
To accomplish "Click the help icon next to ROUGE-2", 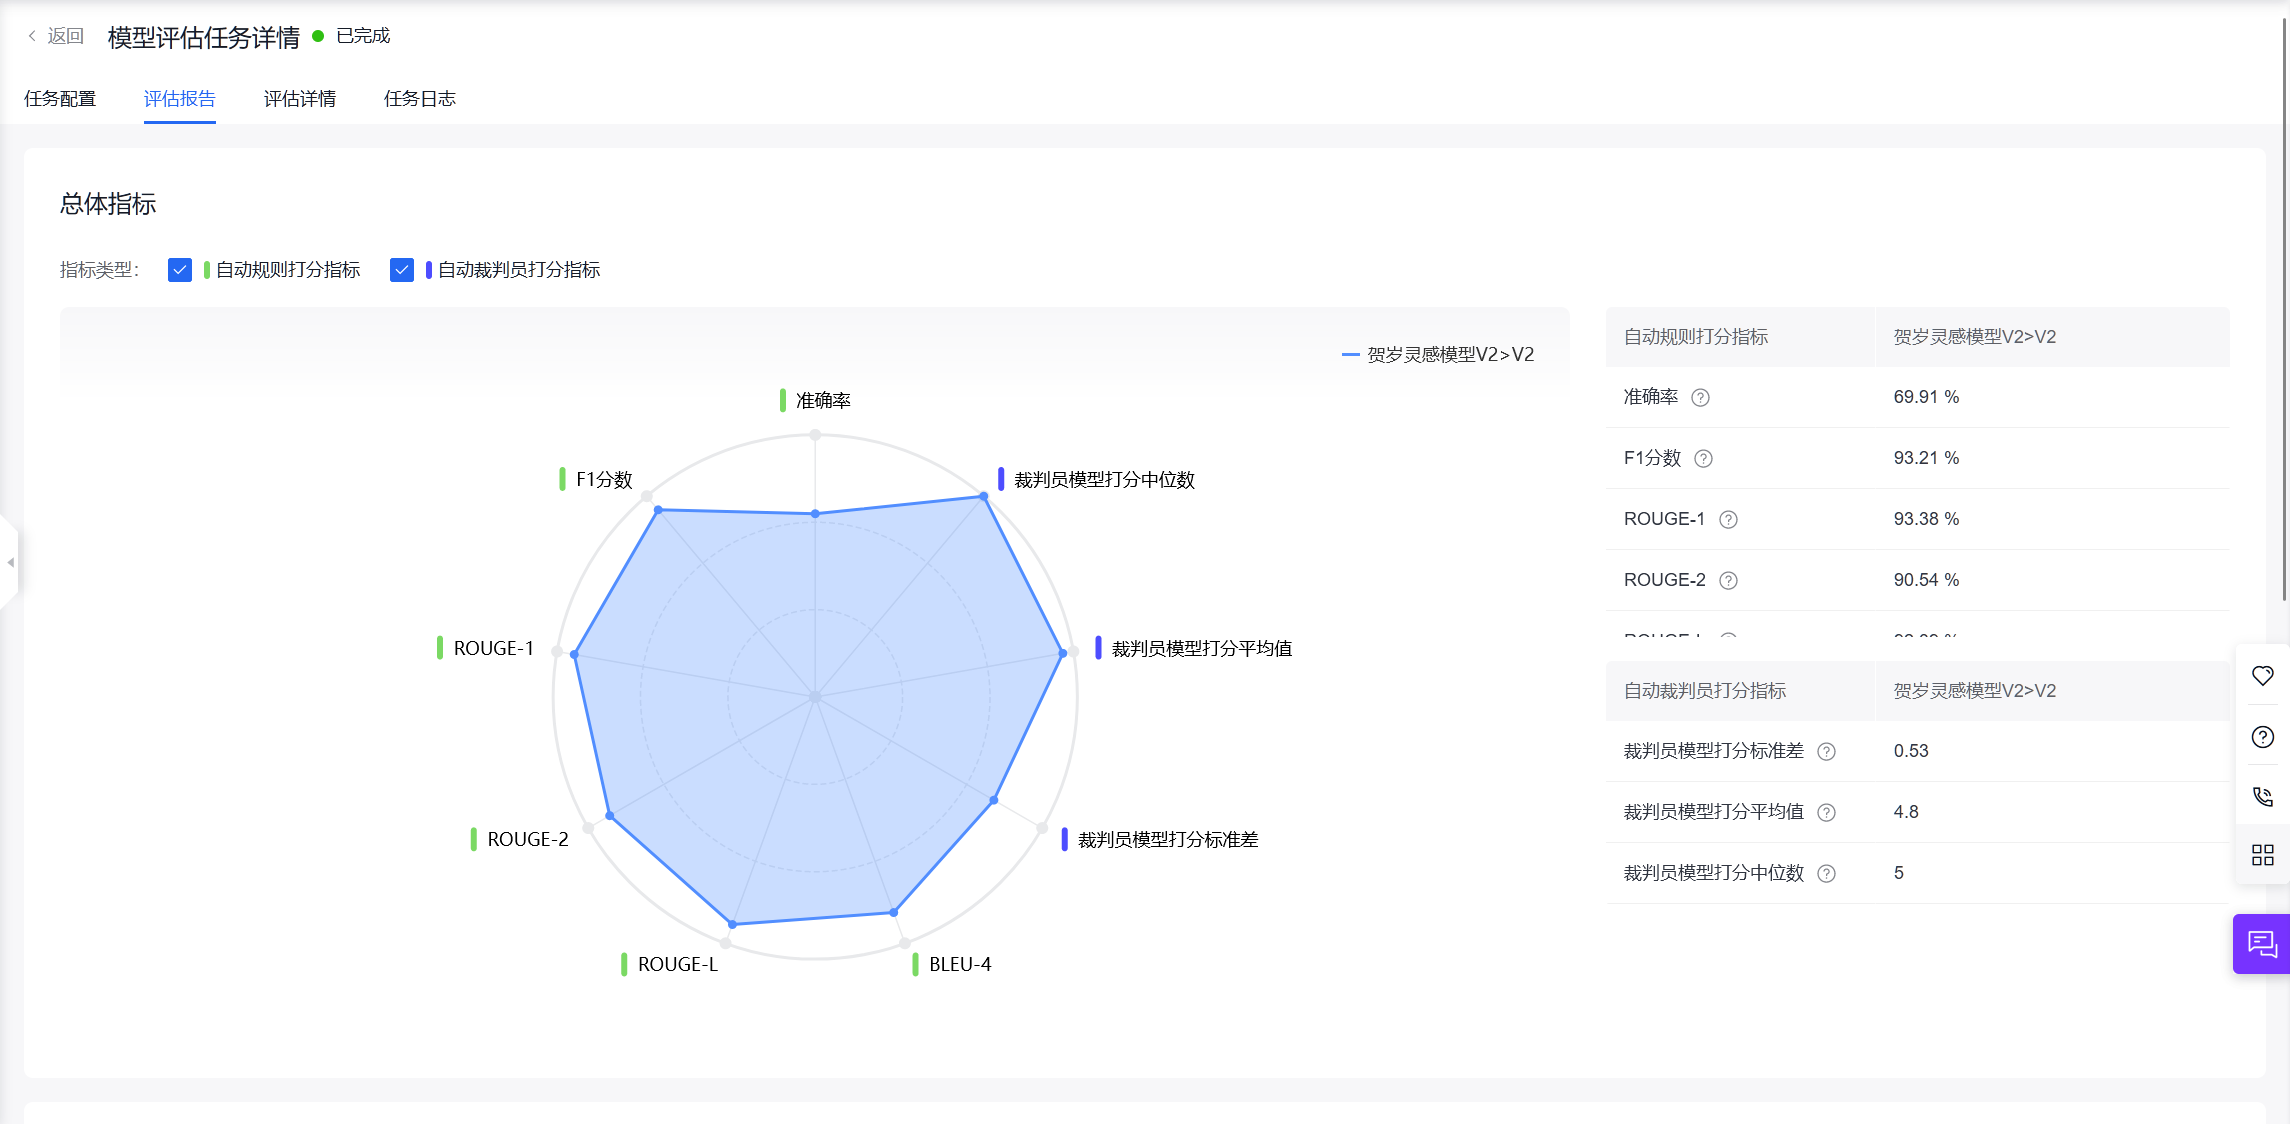I will [x=1728, y=581].
